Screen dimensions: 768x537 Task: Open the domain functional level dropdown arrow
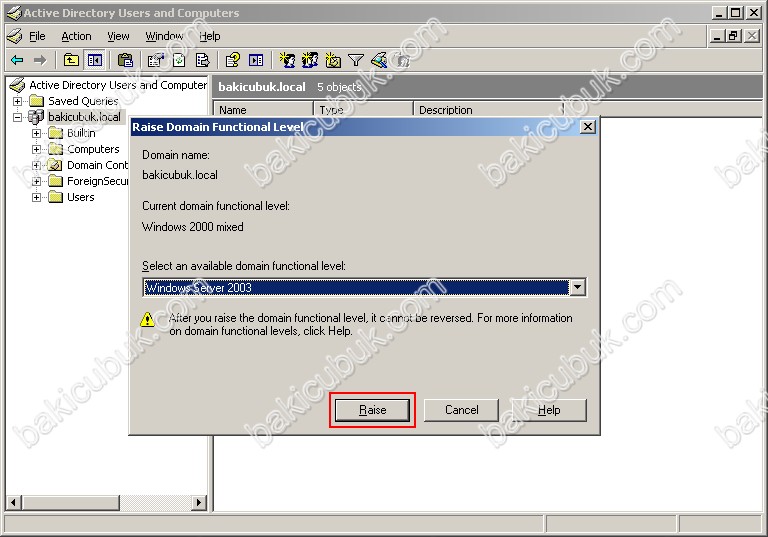tap(577, 287)
